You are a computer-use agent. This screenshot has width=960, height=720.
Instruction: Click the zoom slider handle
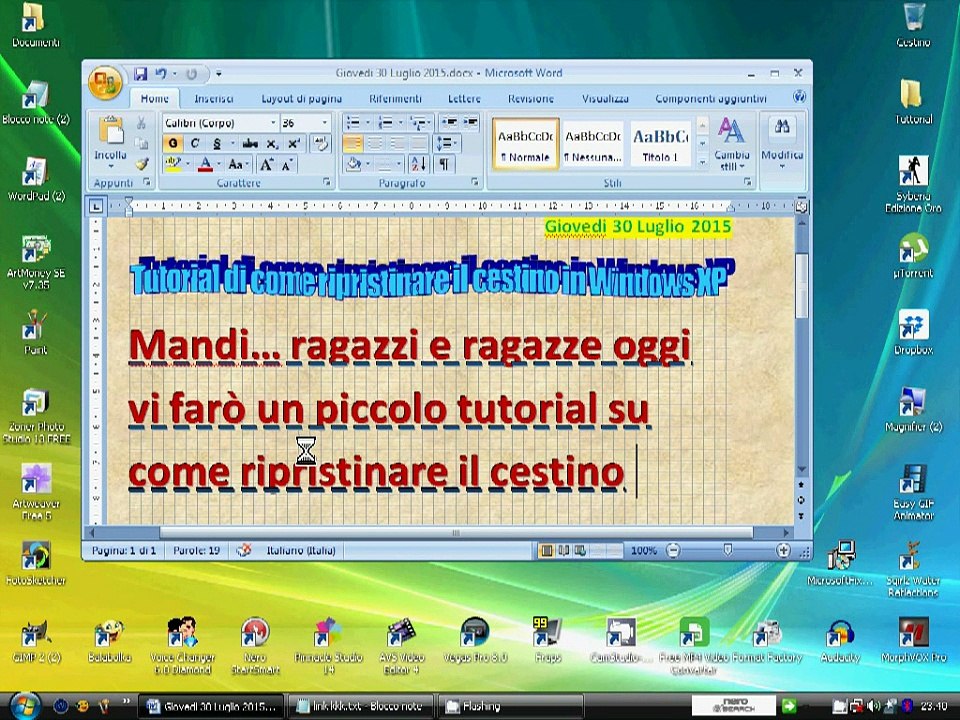pos(727,550)
